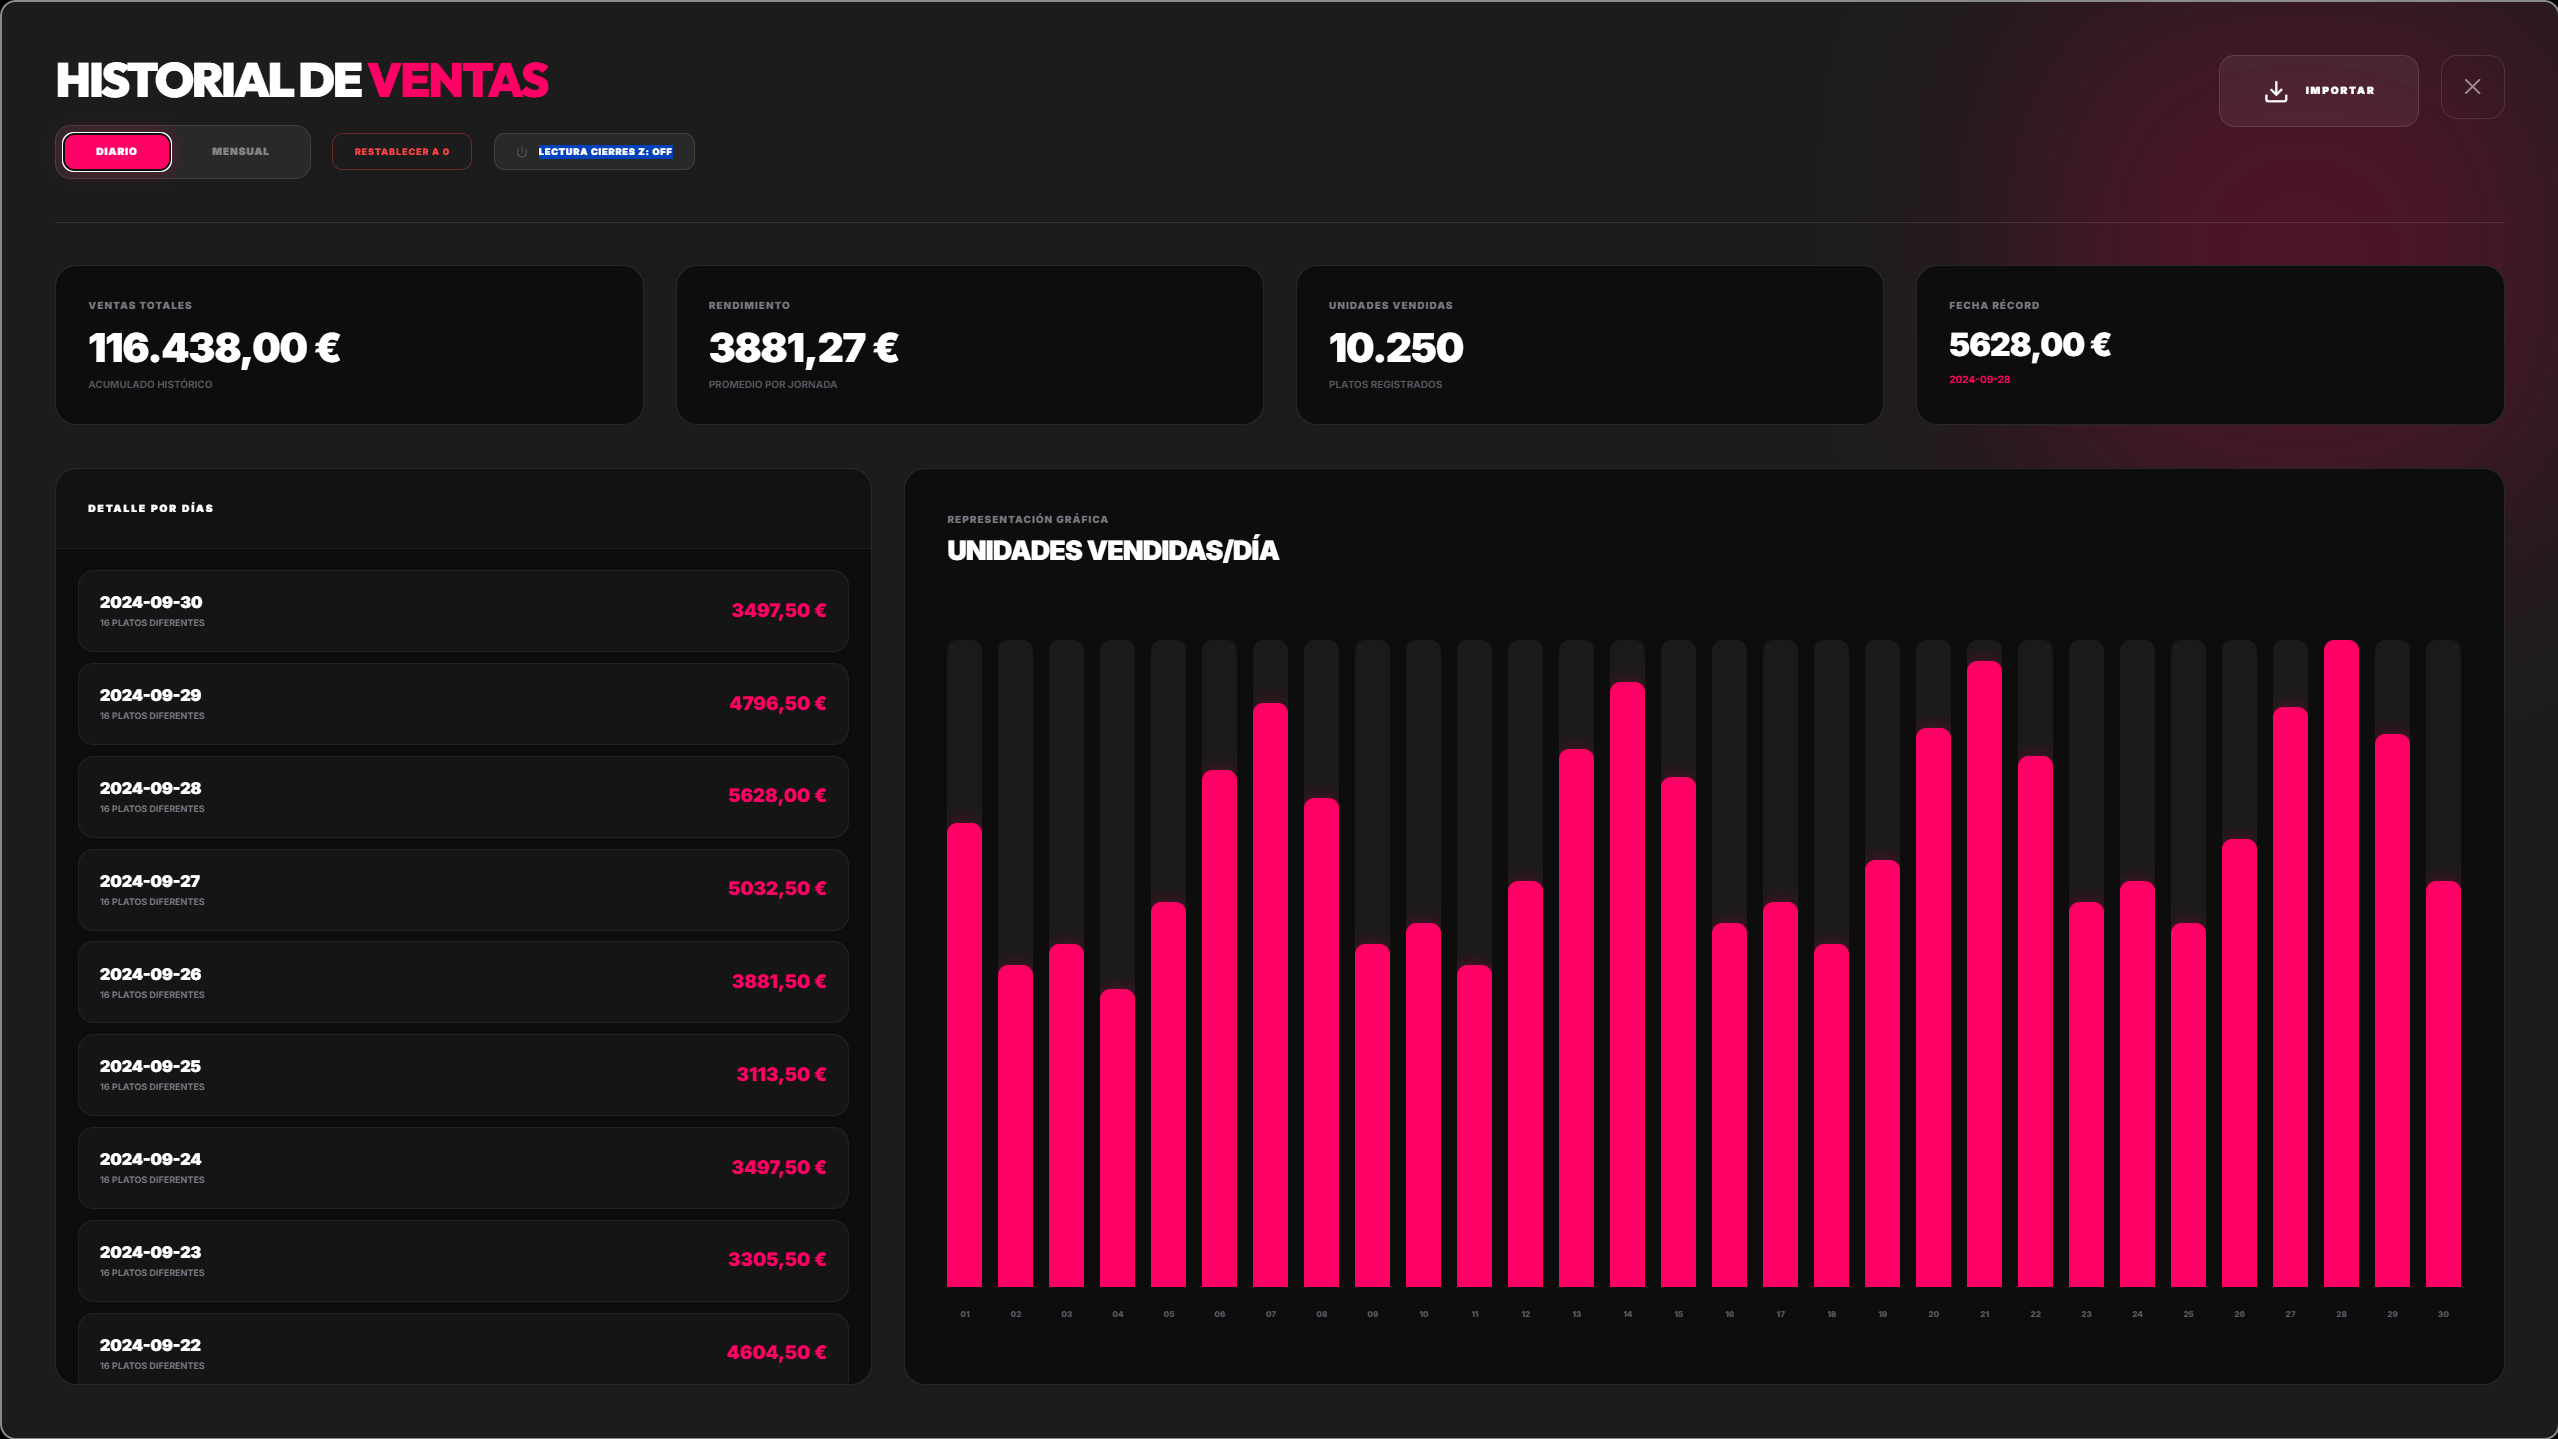Screen dimensions: 2558x1439
Task: Click the chart bar for day 28
Action: pyautogui.click(x=2341, y=963)
